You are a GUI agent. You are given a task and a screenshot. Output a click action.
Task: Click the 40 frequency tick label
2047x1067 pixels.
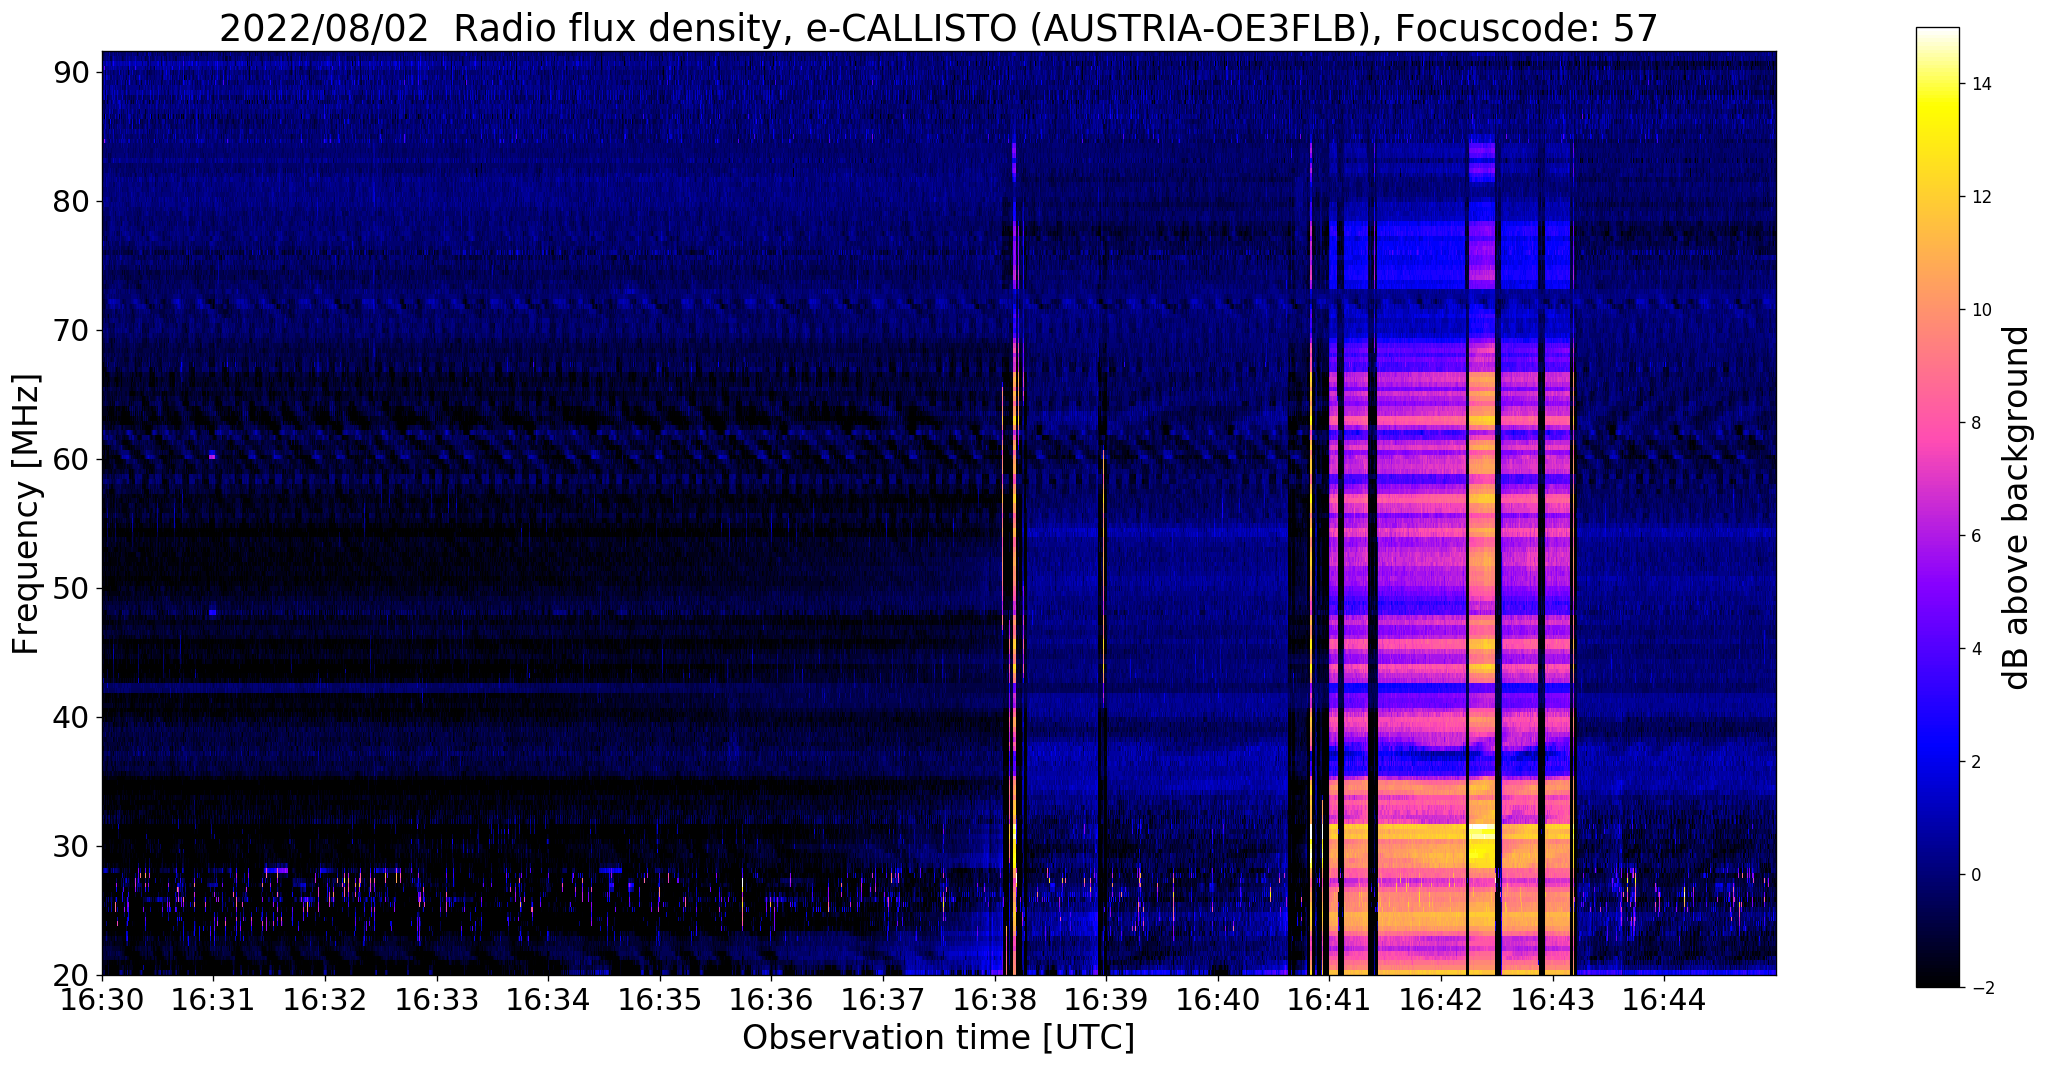(x=72, y=718)
